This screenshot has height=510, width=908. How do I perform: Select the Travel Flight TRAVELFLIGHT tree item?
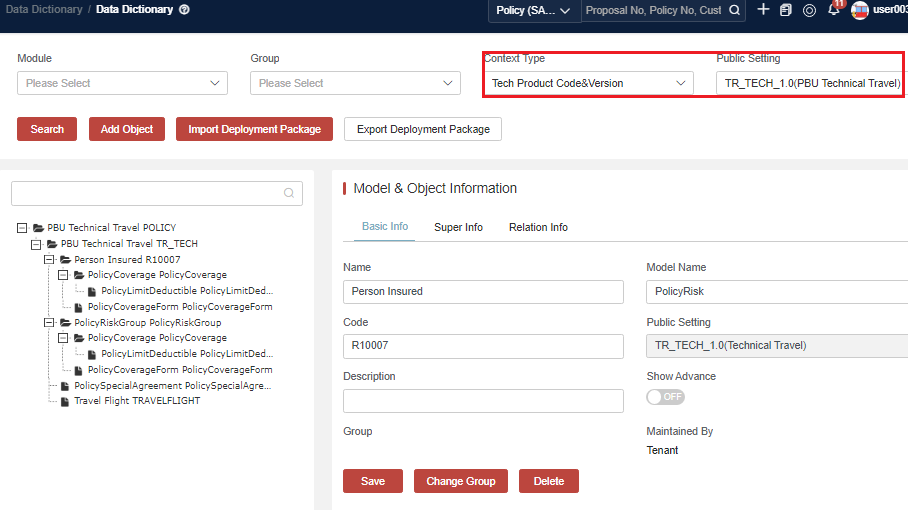(137, 401)
